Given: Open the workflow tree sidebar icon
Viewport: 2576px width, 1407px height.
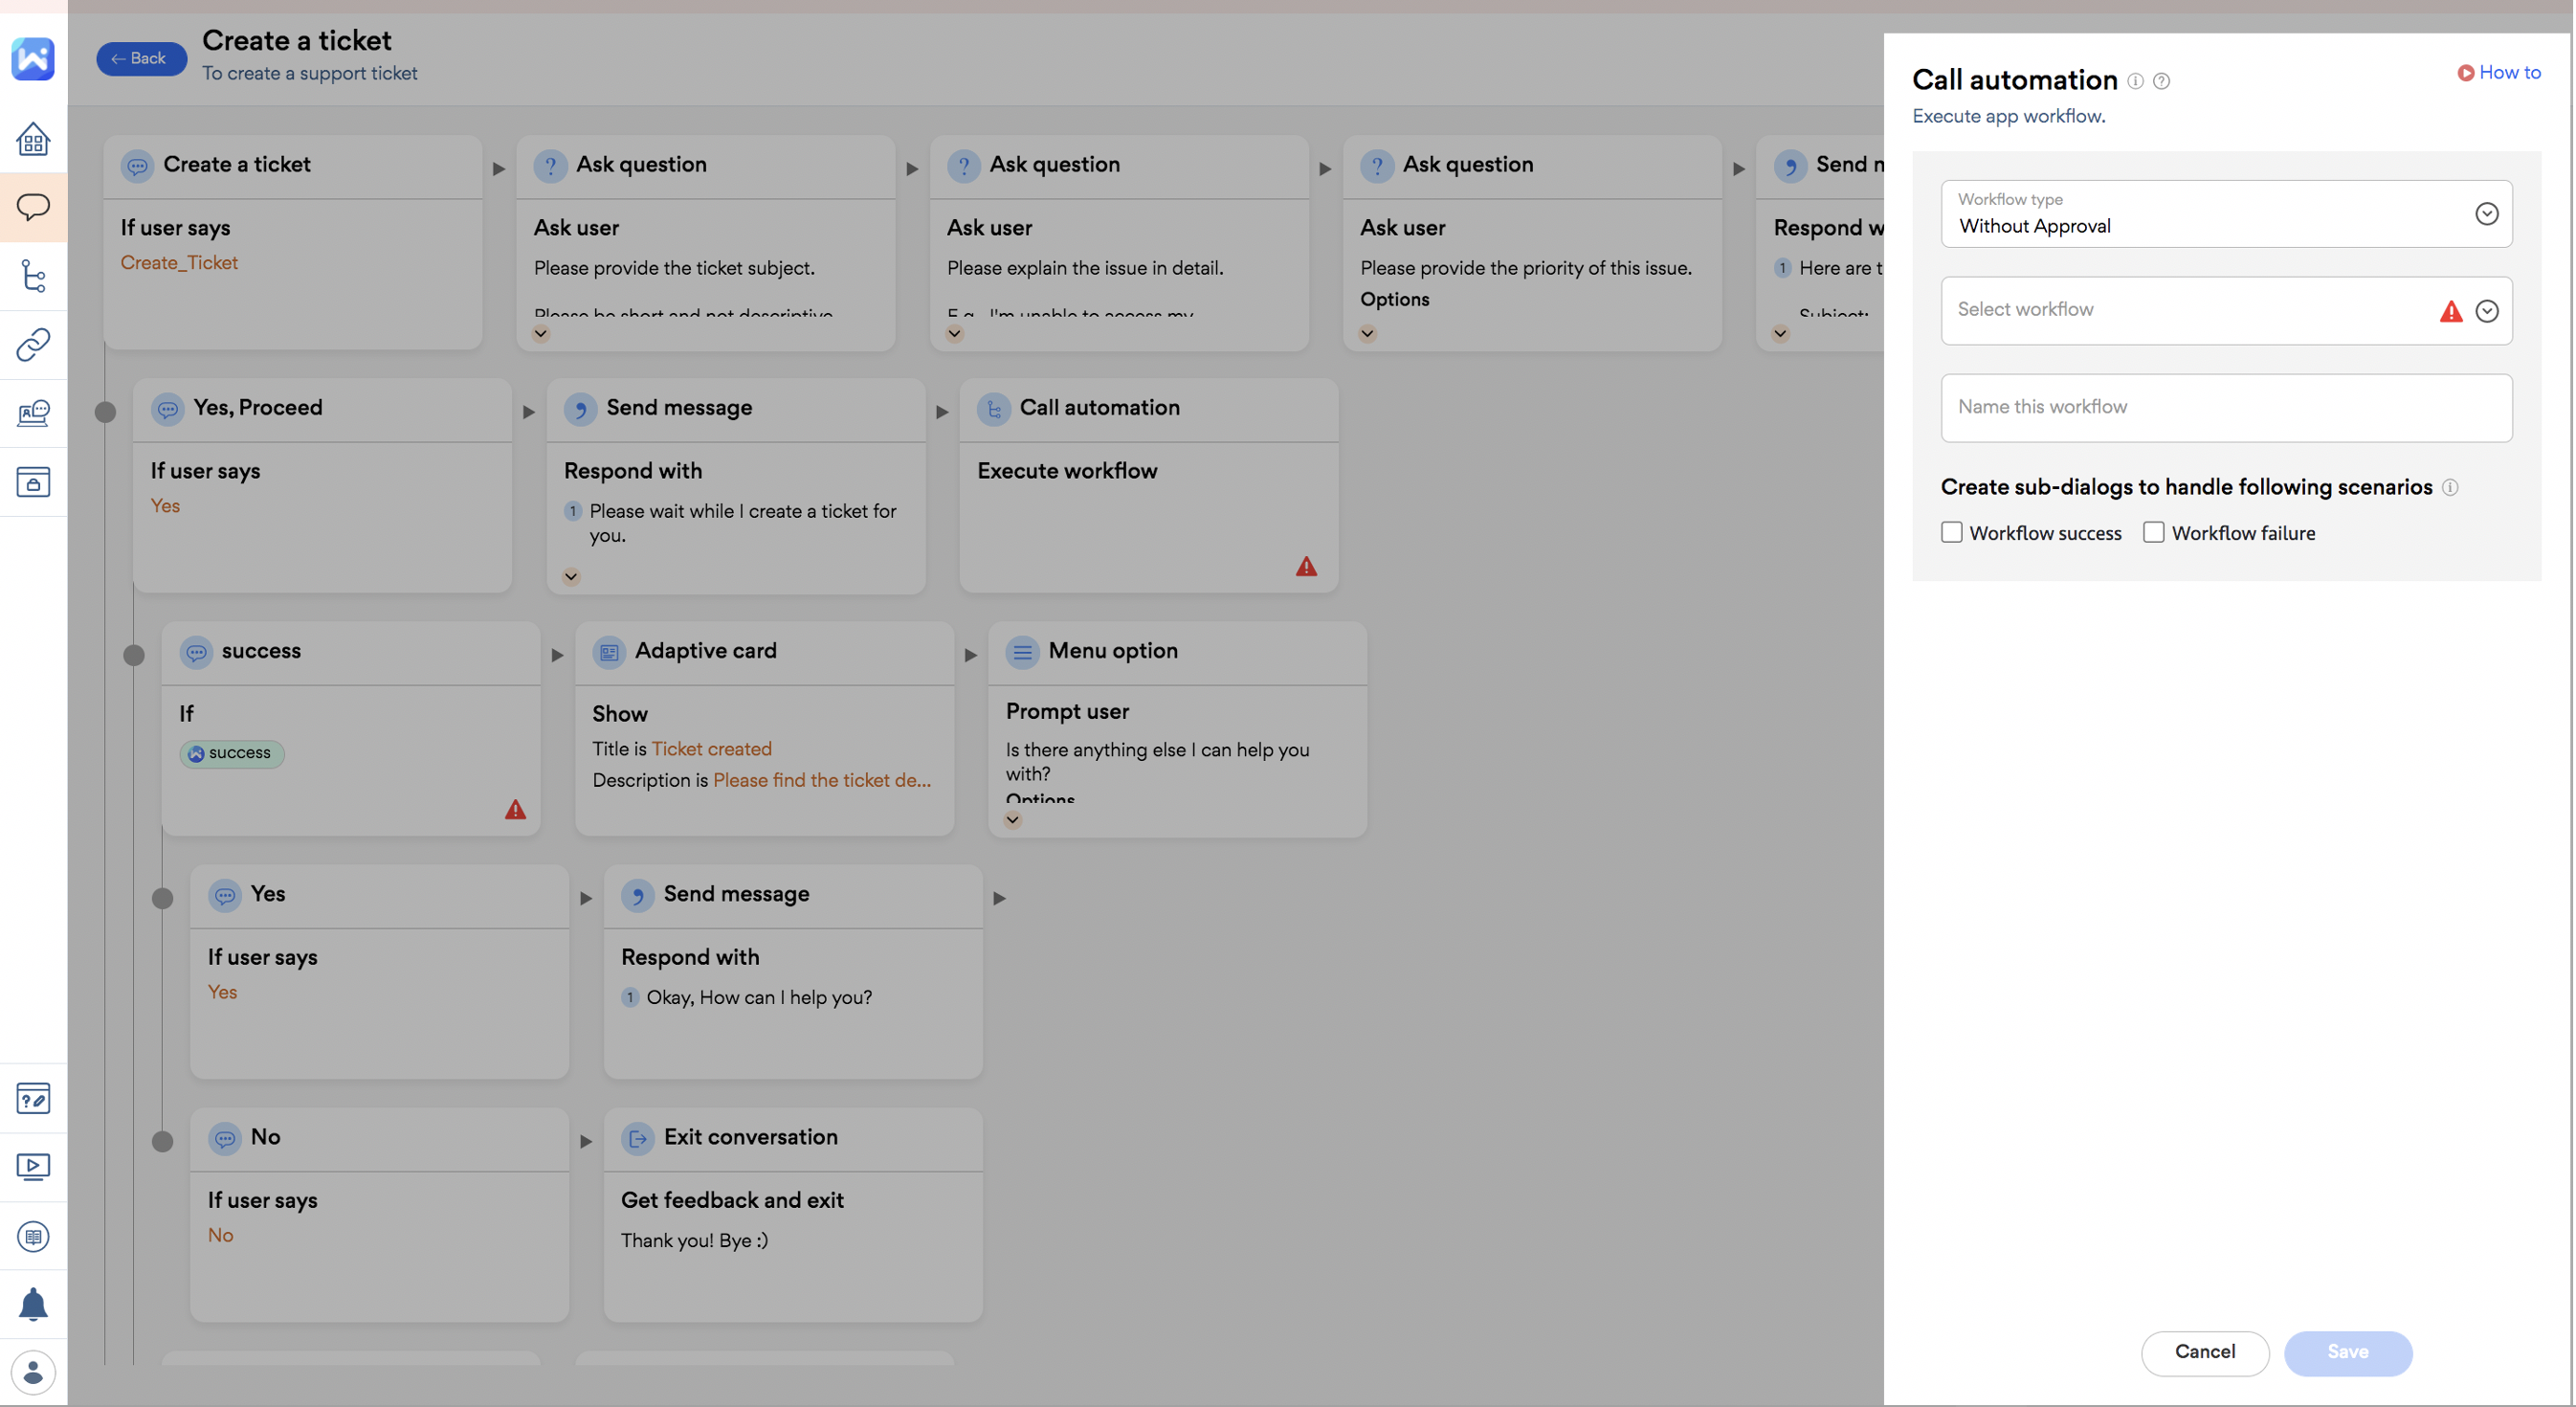Looking at the screenshot, I should (33, 276).
